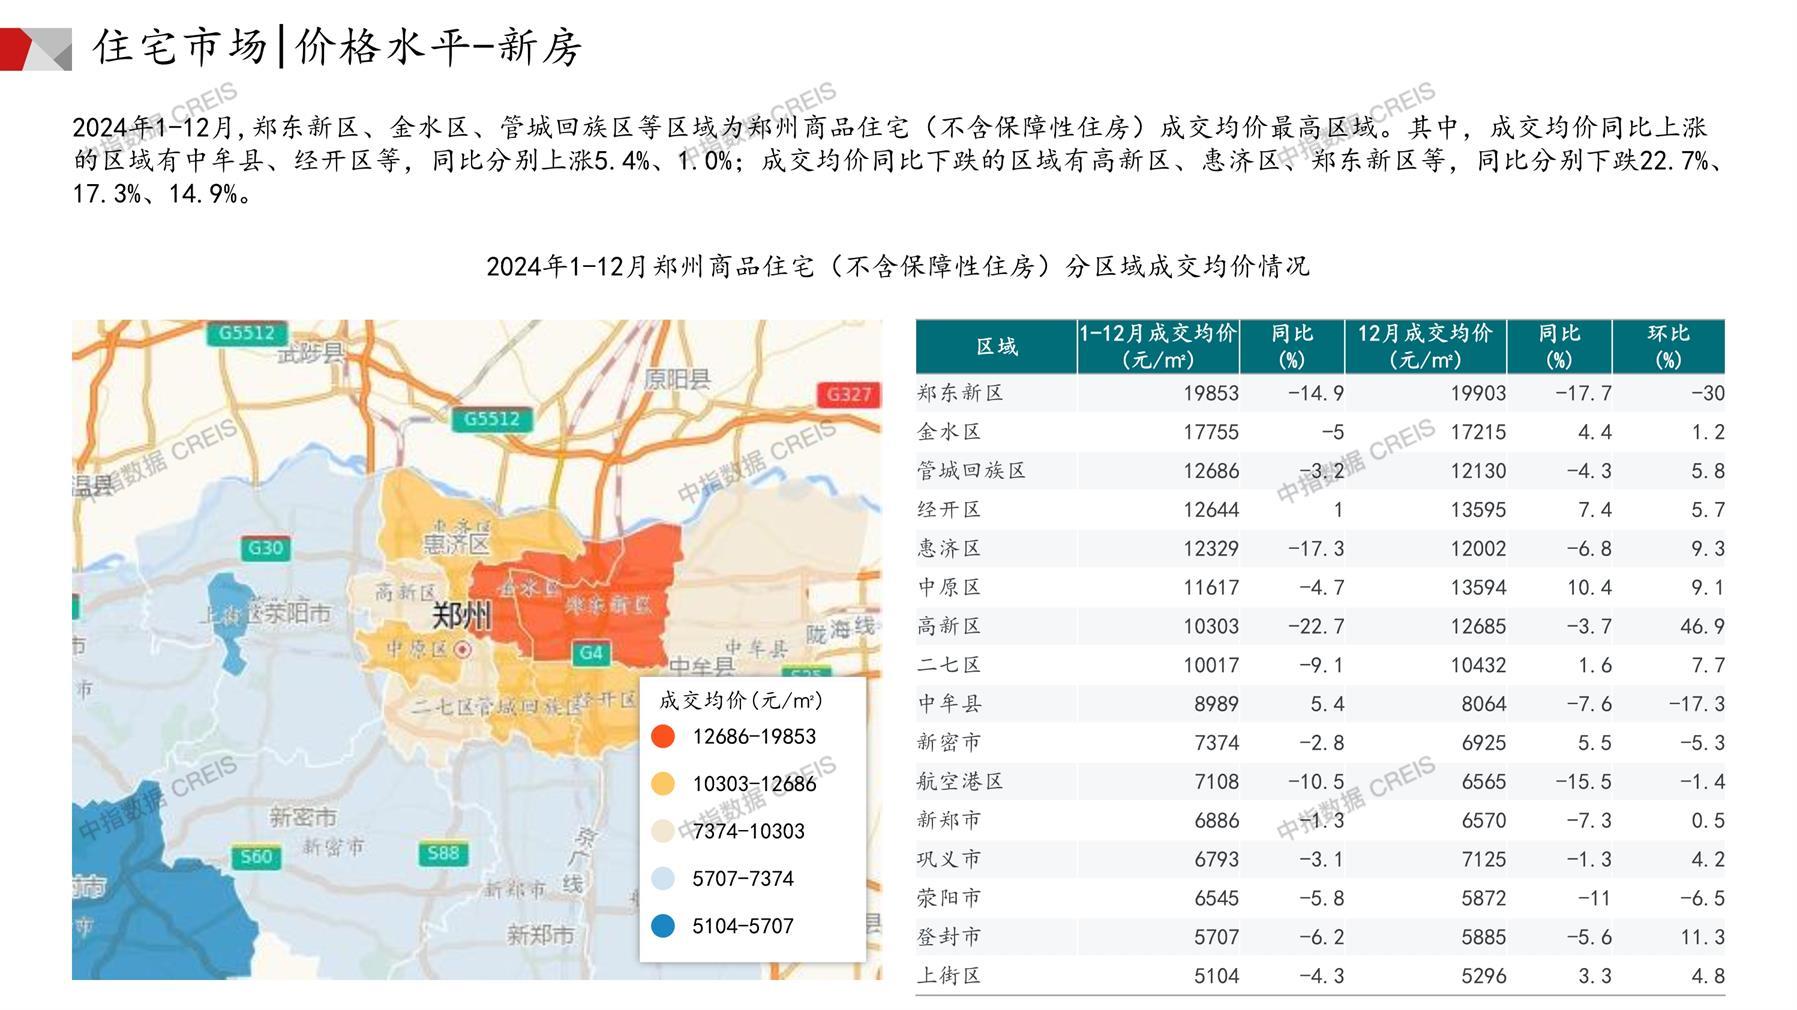1797x1010 pixels.
Task: Click the topmost G5512 badge near 武陟县
Action: pyautogui.click(x=246, y=333)
